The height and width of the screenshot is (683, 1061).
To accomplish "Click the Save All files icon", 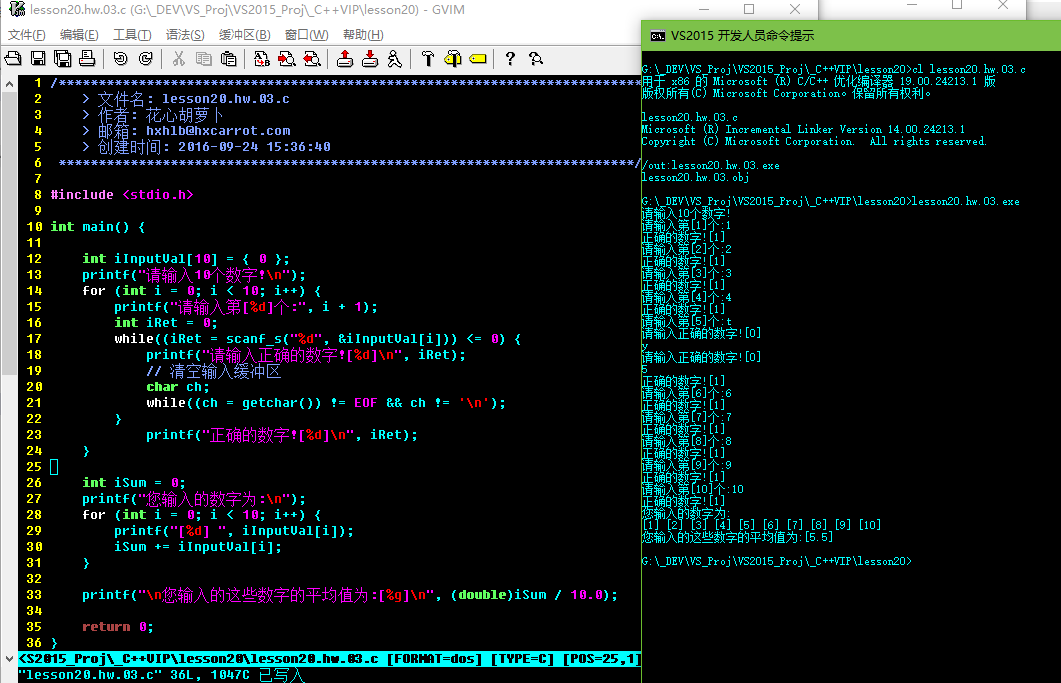I will 62,59.
